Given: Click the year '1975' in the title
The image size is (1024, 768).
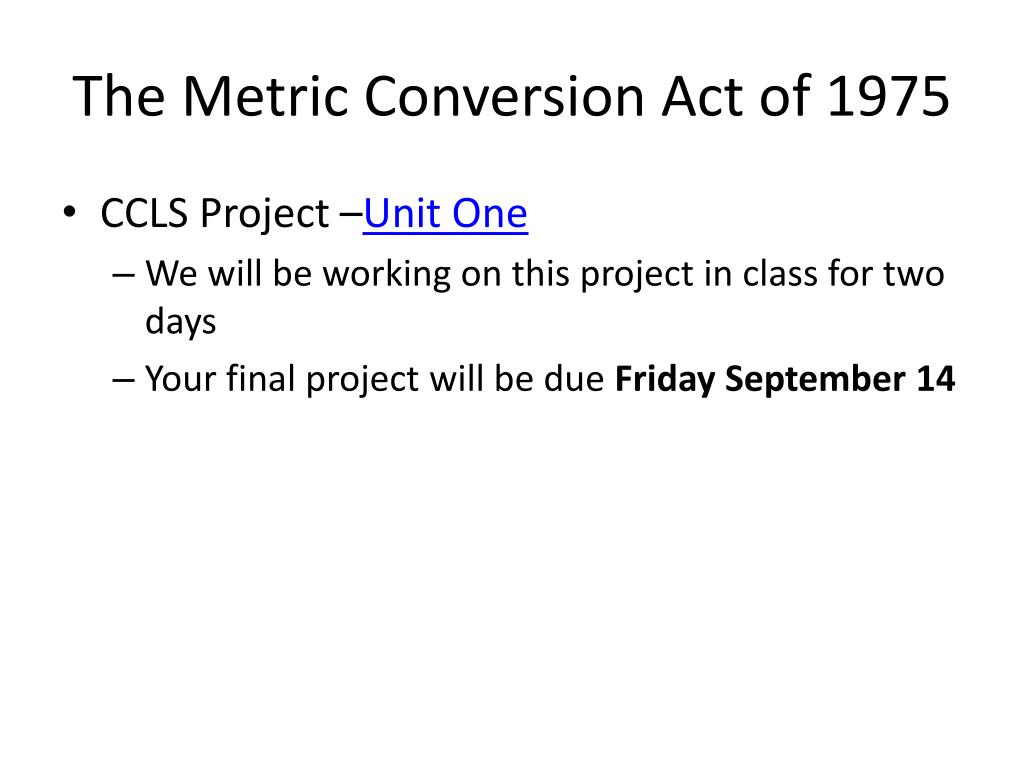Looking at the screenshot, I should tap(888, 97).
